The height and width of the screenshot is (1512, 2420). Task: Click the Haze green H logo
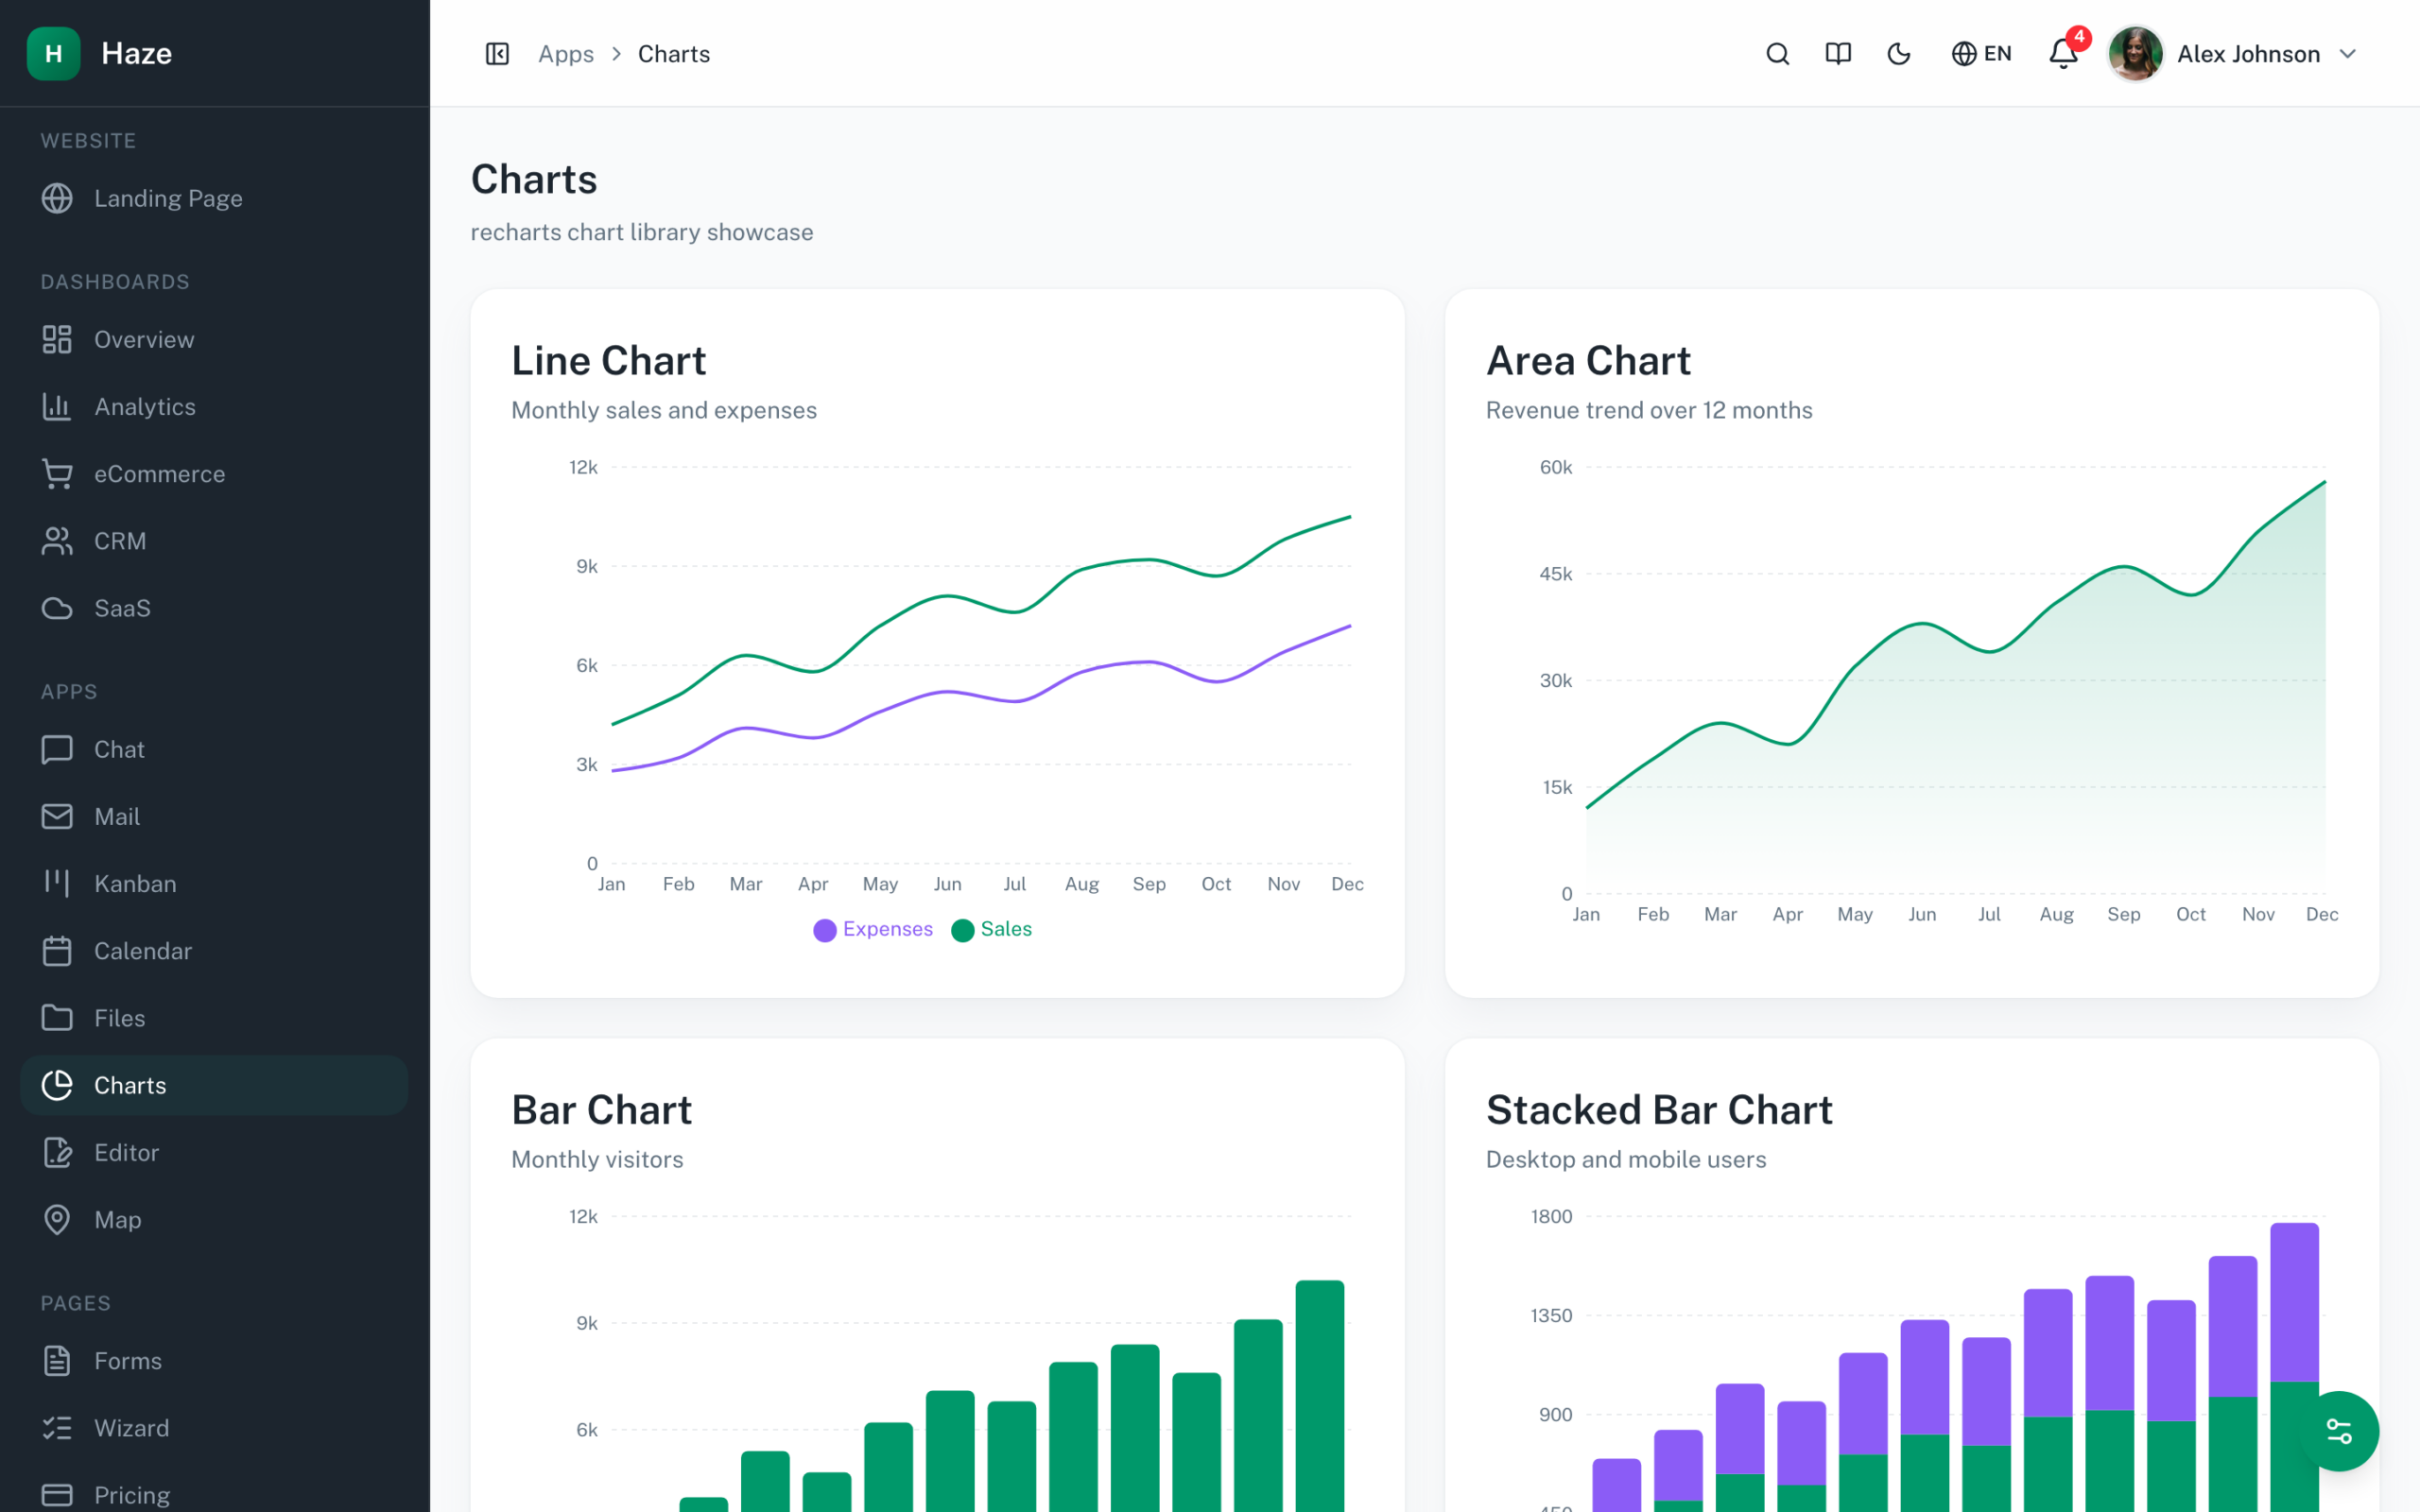tap(54, 54)
